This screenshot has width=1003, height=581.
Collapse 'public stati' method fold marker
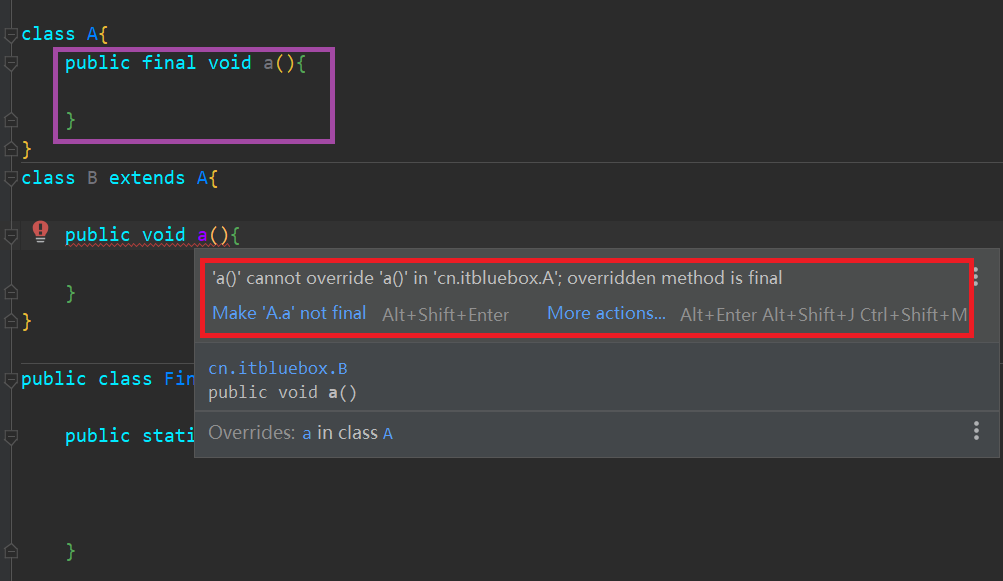pos(11,436)
